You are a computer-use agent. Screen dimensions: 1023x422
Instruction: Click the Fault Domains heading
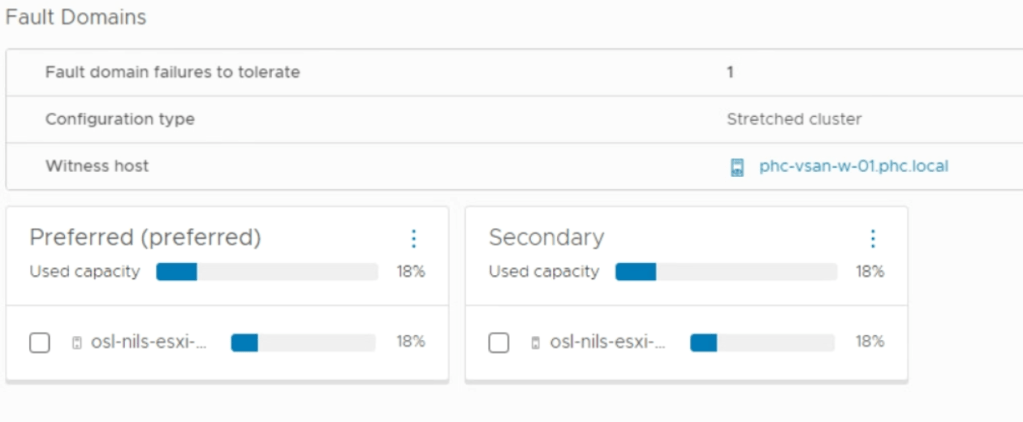76,18
